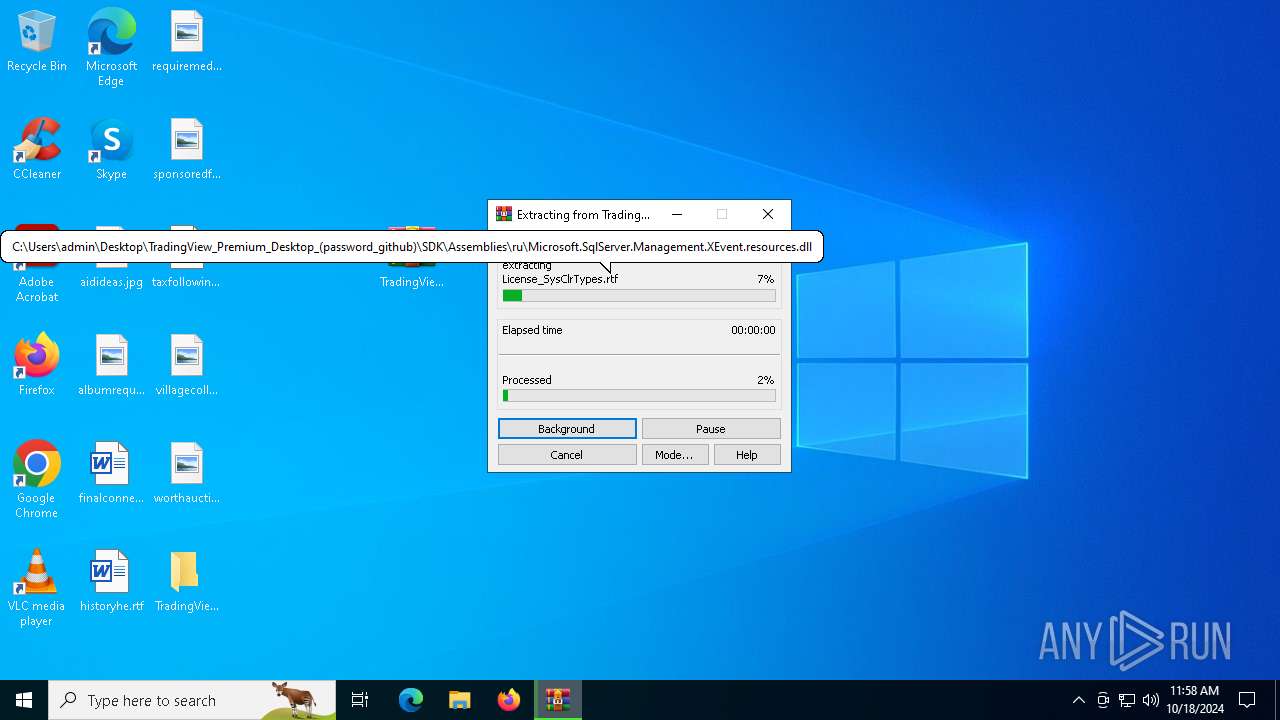Viewport: 1280px width, 720px height.
Task: Open the Windows Start menu
Action: click(24, 700)
